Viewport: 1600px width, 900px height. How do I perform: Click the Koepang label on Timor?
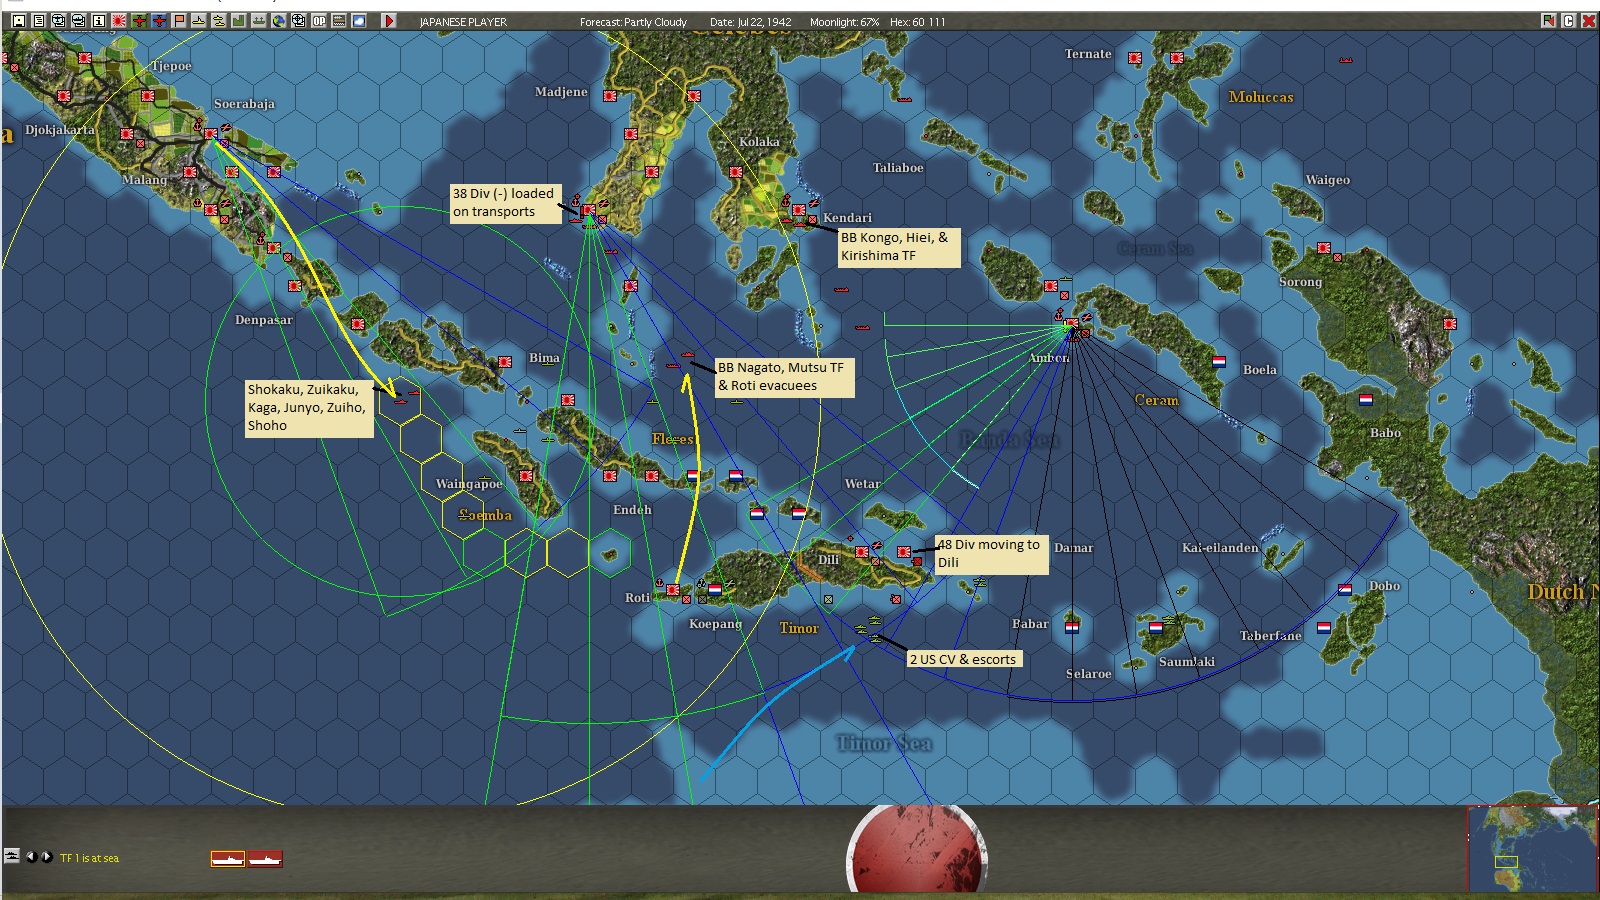715,624
